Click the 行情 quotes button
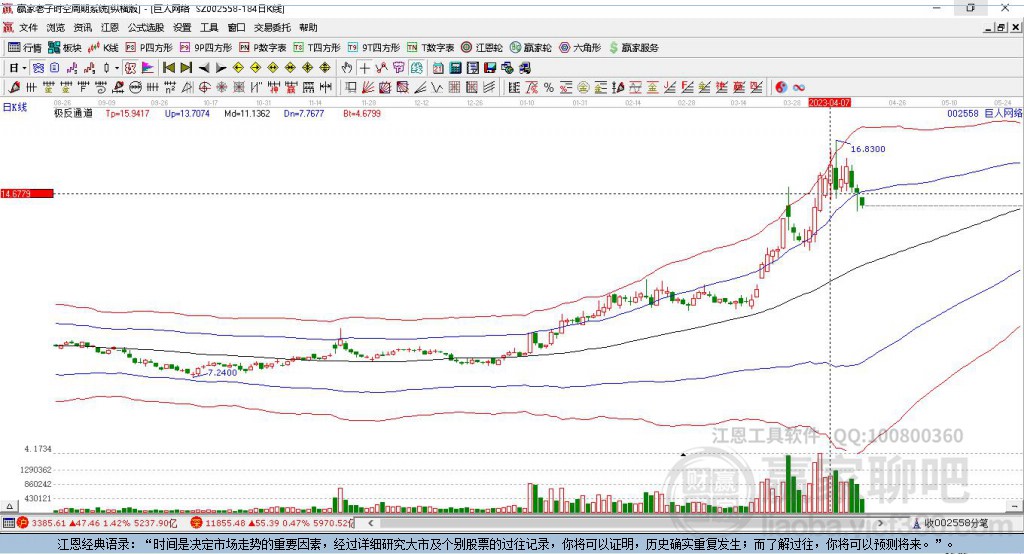1024x554 pixels. (25, 48)
